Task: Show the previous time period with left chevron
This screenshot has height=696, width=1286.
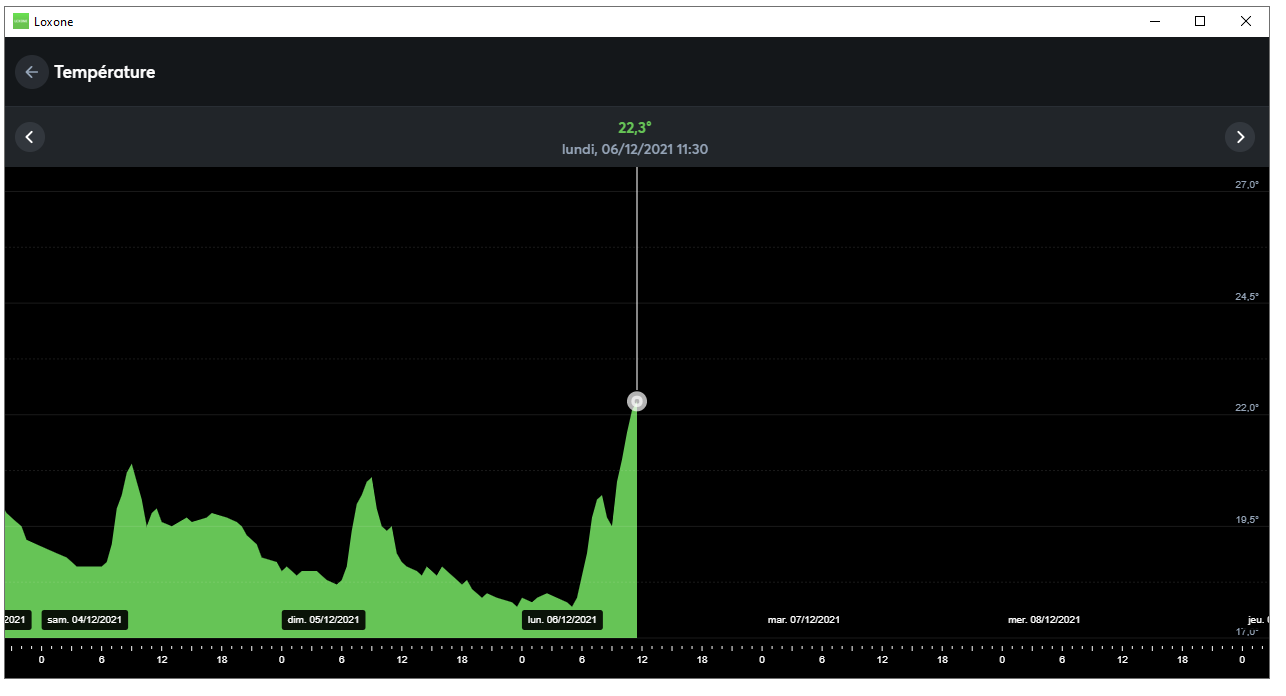Action: [30, 137]
